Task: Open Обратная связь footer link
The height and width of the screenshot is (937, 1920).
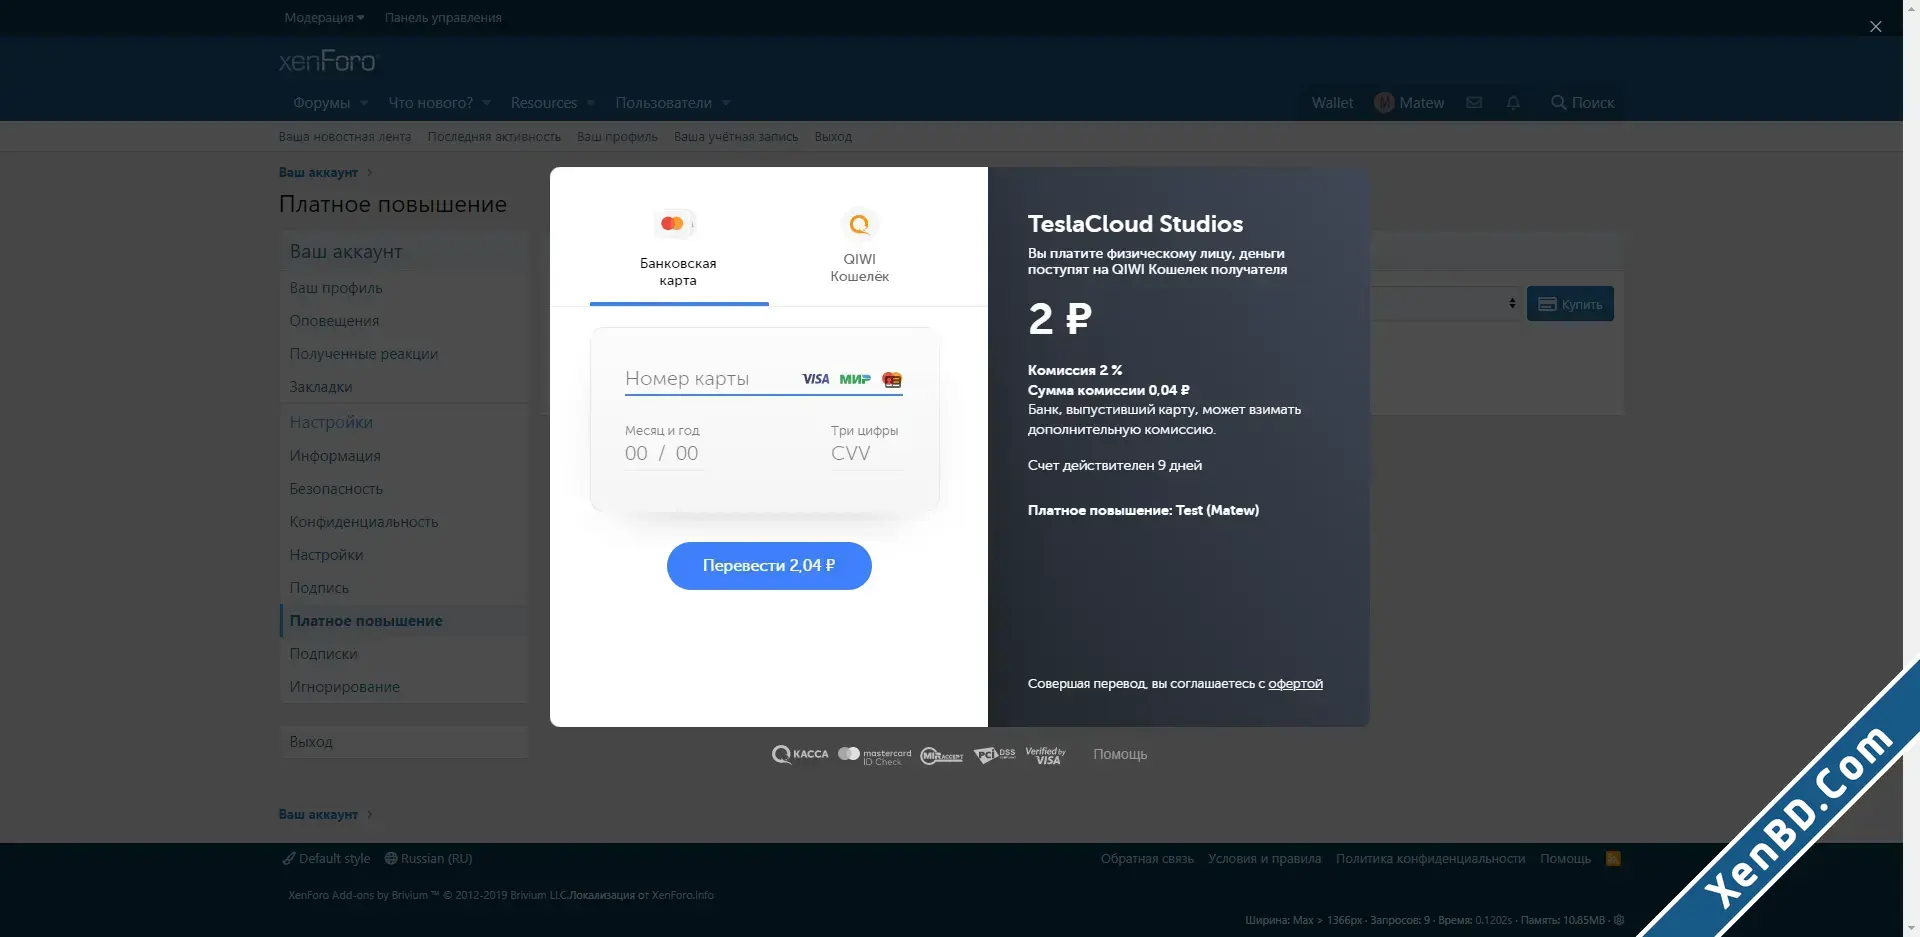Action: click(1147, 859)
